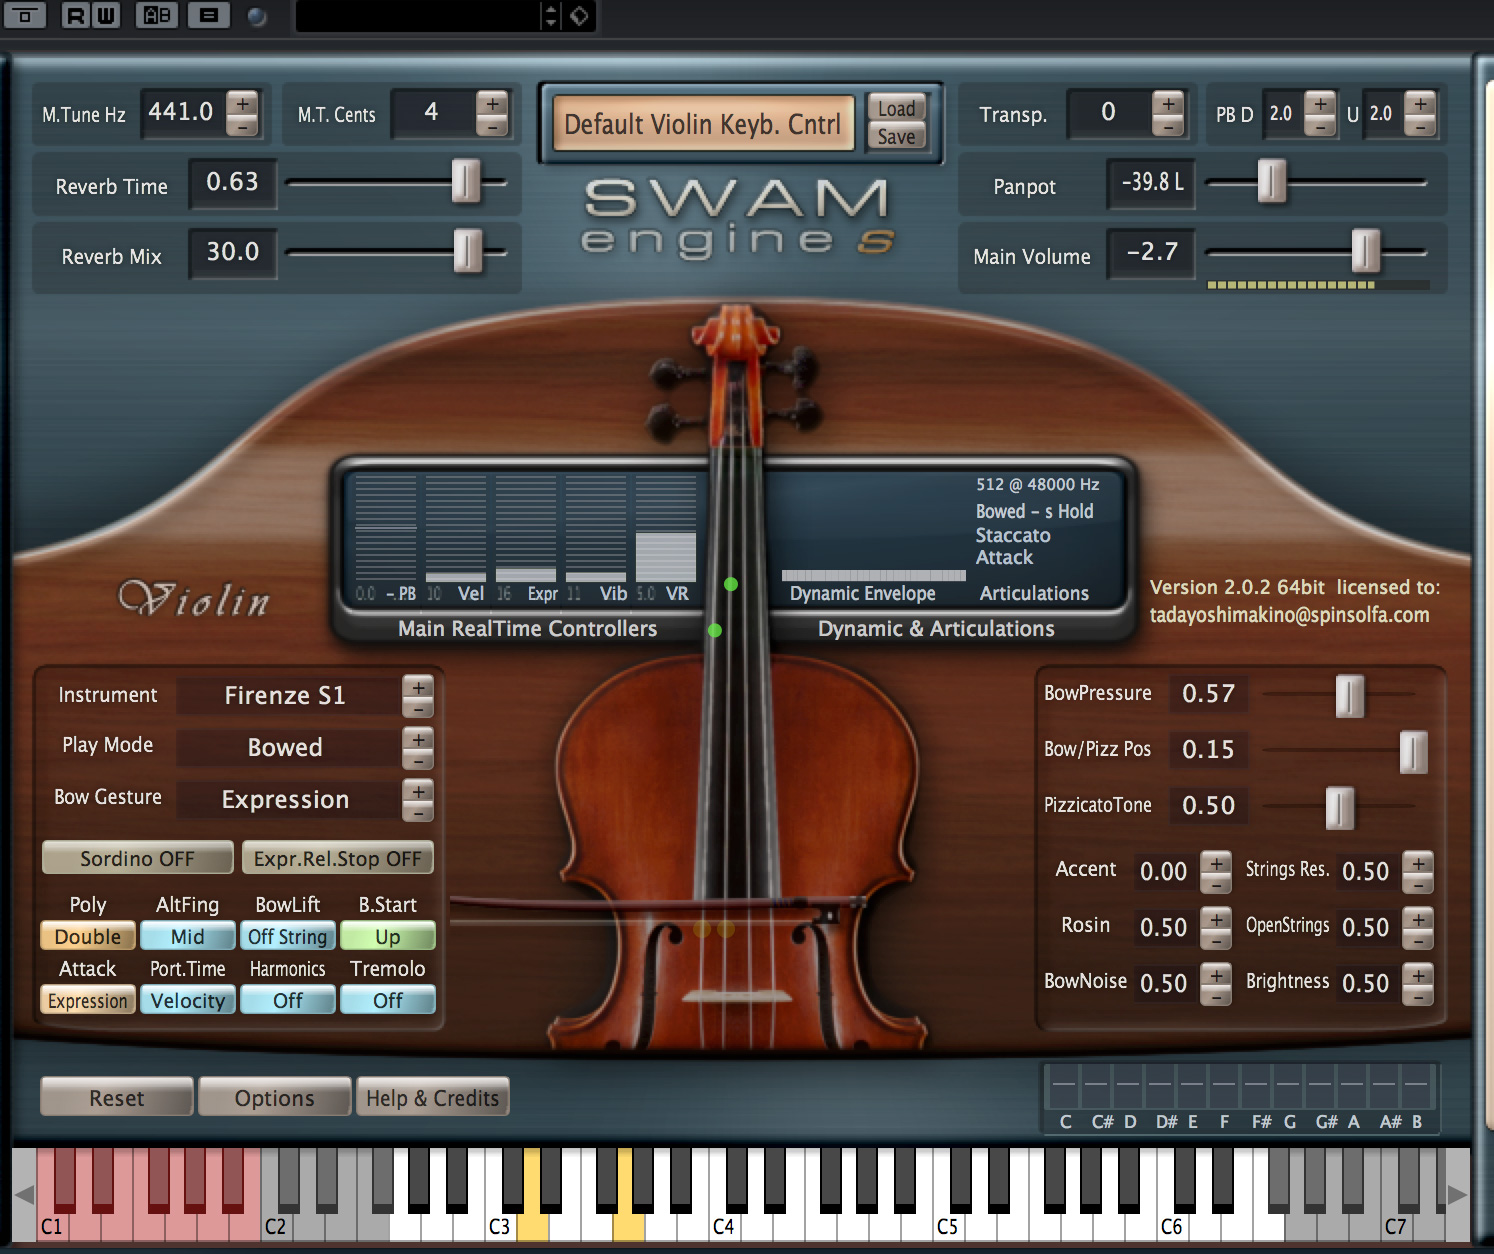Click the Bow/Pizz Pos slider handle
The height and width of the screenshot is (1254, 1494).
coord(1413,750)
